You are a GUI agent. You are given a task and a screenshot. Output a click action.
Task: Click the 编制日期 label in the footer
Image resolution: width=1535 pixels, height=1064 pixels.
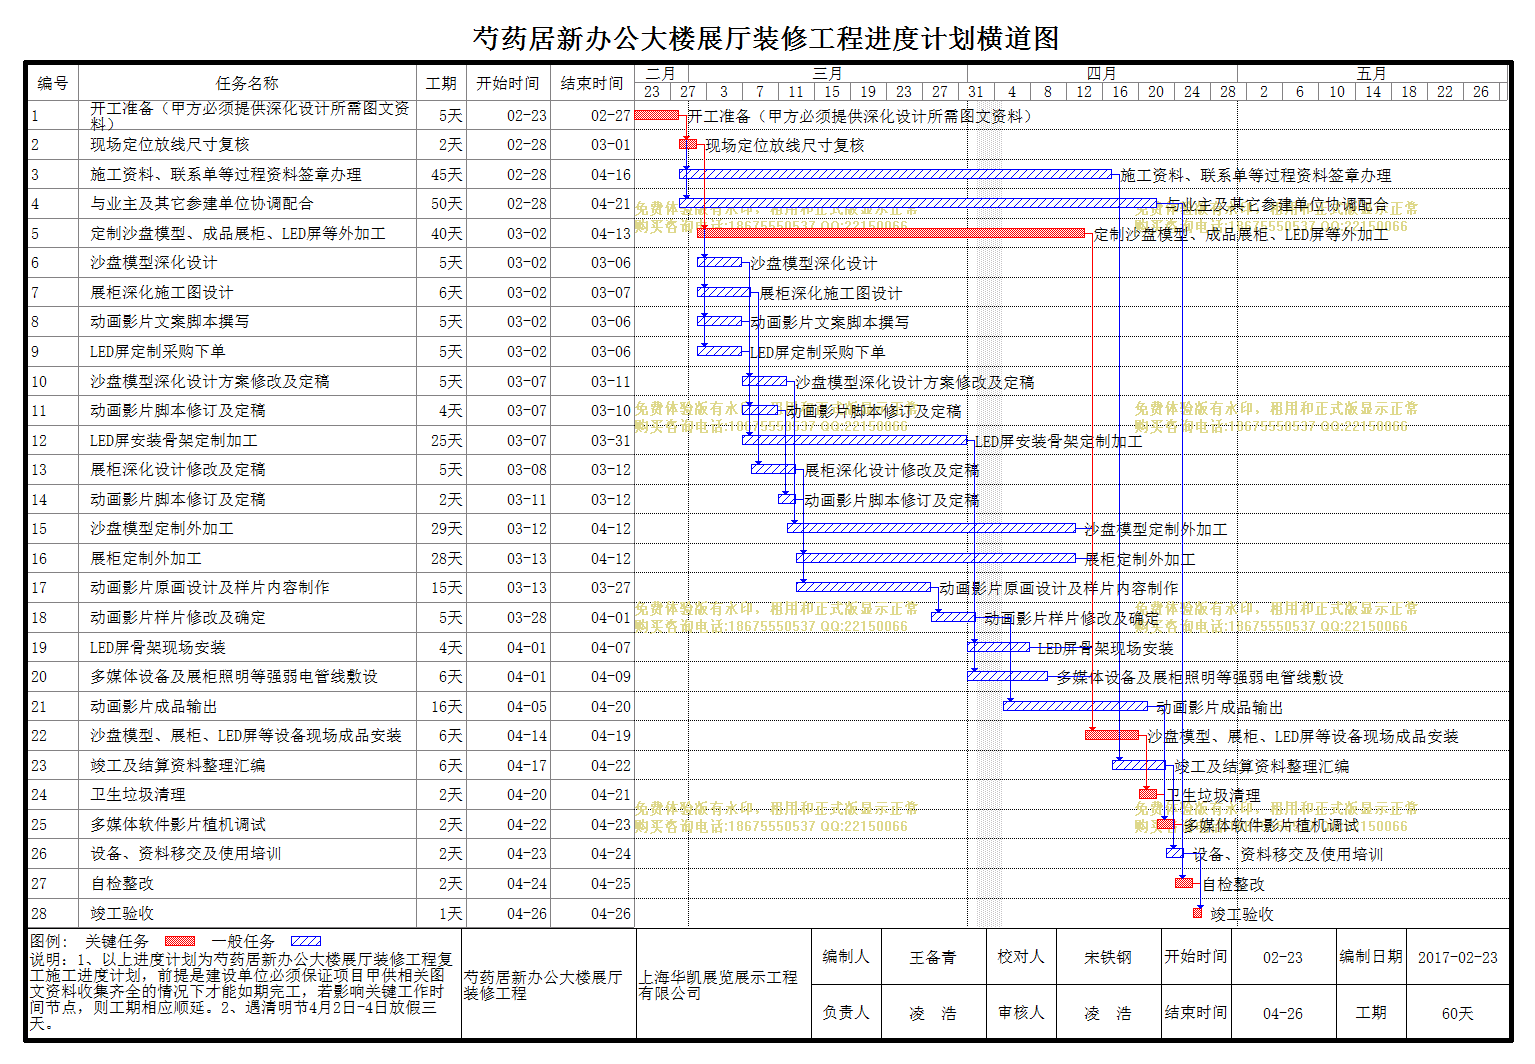point(1371,956)
